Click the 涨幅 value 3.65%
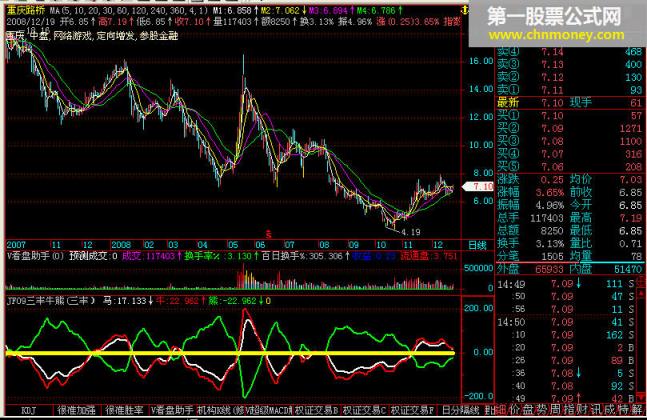Screen dimensions: 647x420 click(x=550, y=192)
